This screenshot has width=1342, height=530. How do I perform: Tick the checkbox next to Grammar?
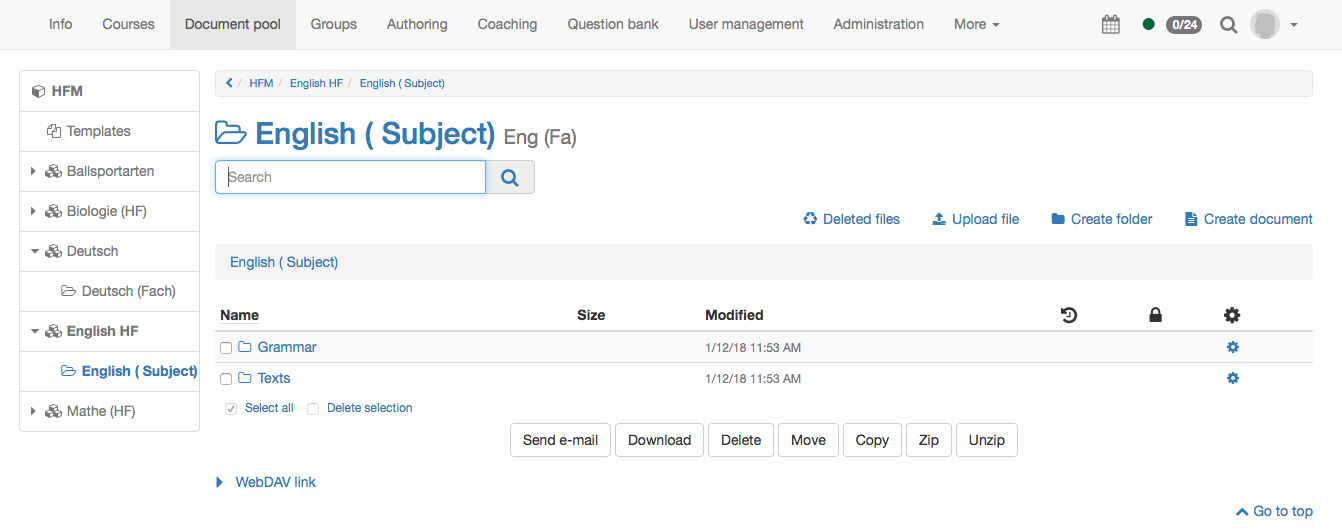click(x=226, y=348)
